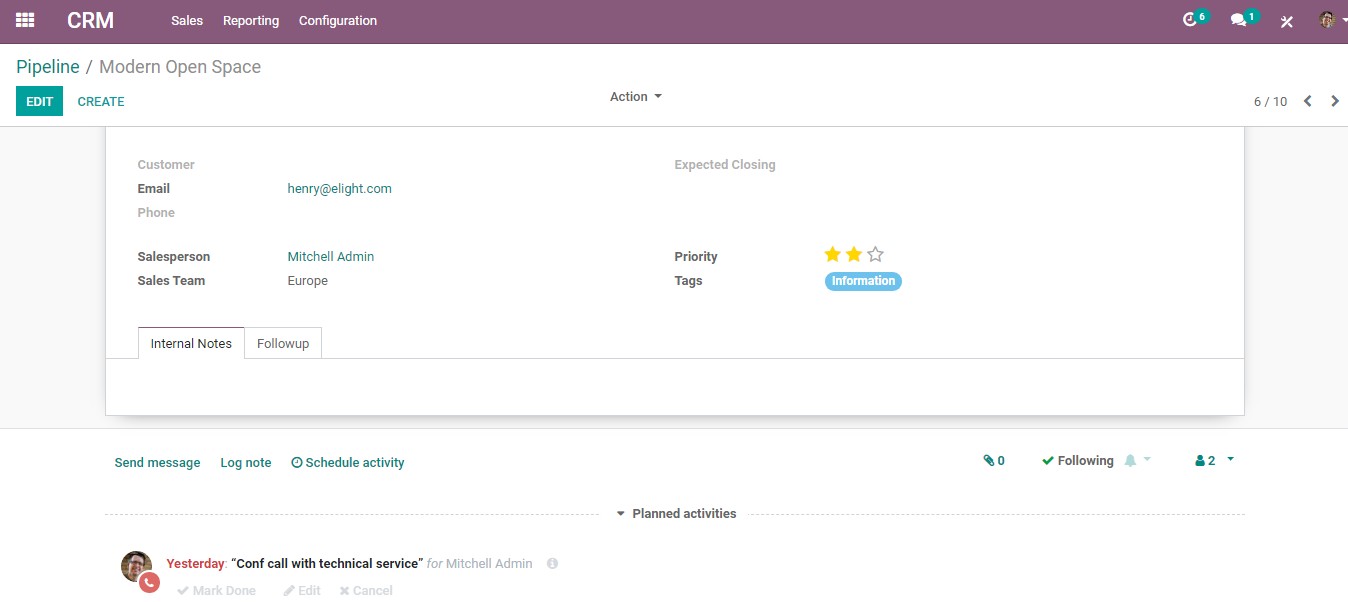
Task: Click the EDIT button
Action: pyautogui.click(x=39, y=101)
